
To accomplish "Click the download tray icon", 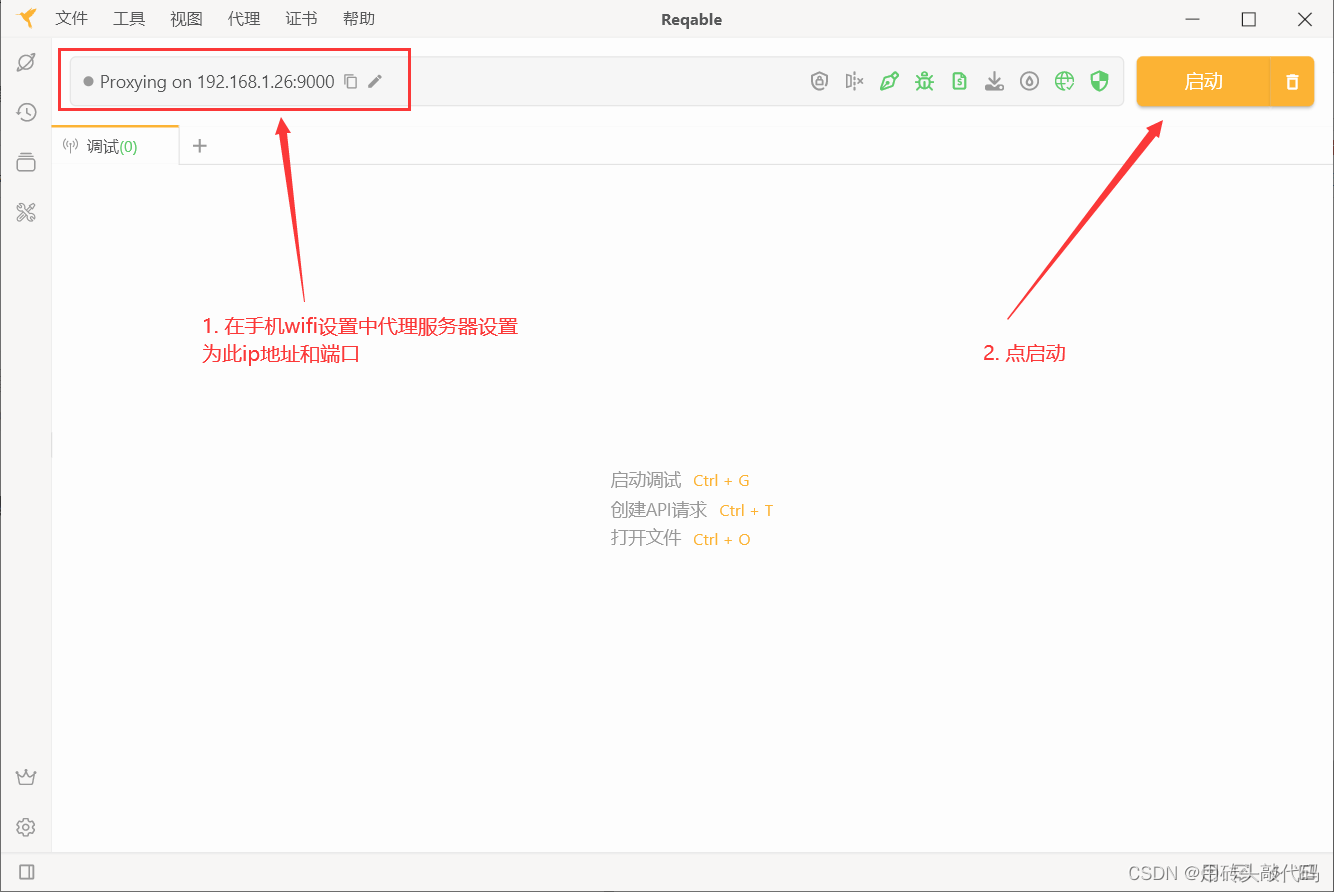I will pyautogui.click(x=994, y=81).
